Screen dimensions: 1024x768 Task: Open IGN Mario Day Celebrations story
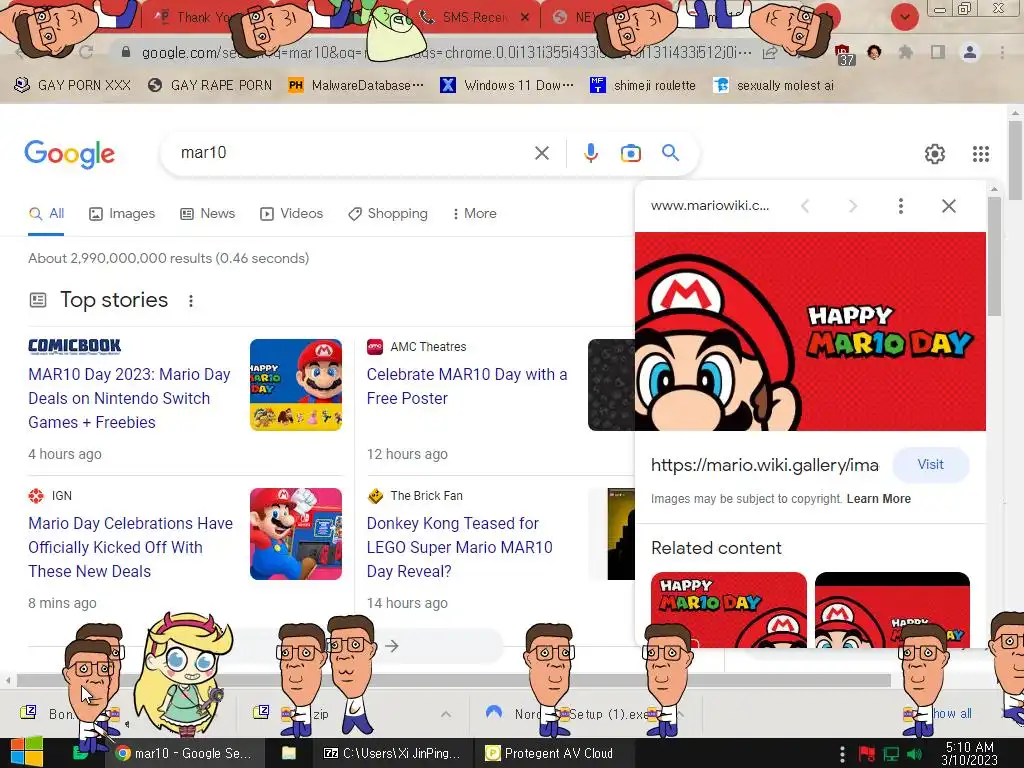pyautogui.click(x=131, y=547)
